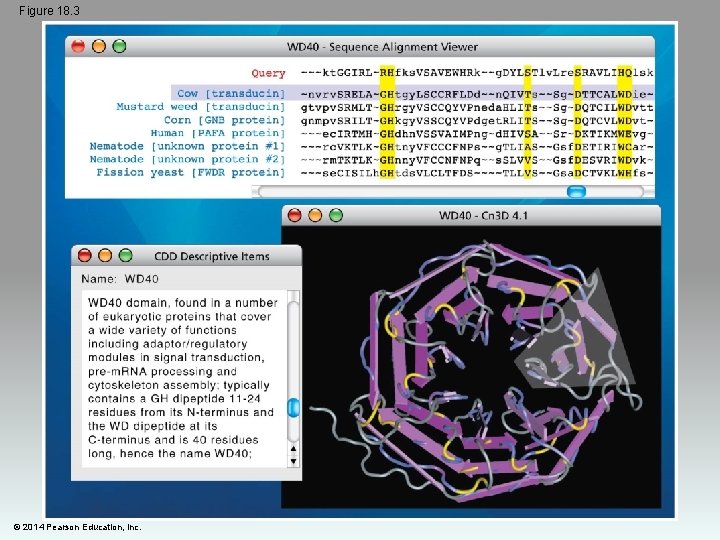Maximize the CDD Descriptive Items window
Image resolution: width=720 pixels, height=540 pixels.
pyautogui.click(x=125, y=255)
